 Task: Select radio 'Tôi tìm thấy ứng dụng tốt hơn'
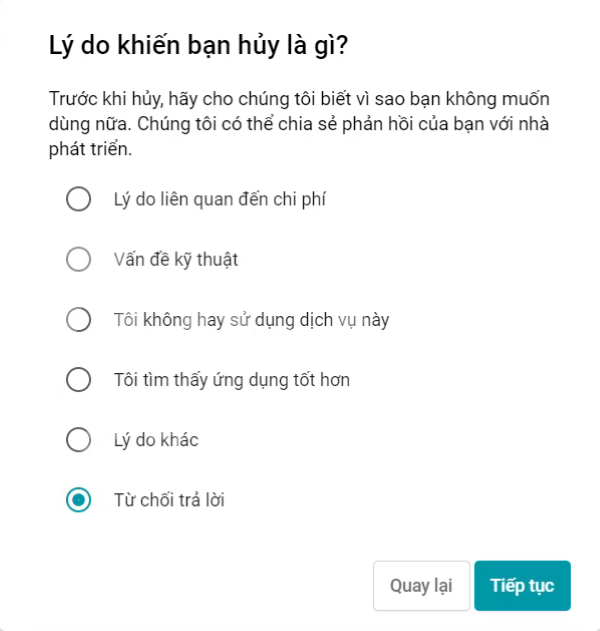[79, 380]
